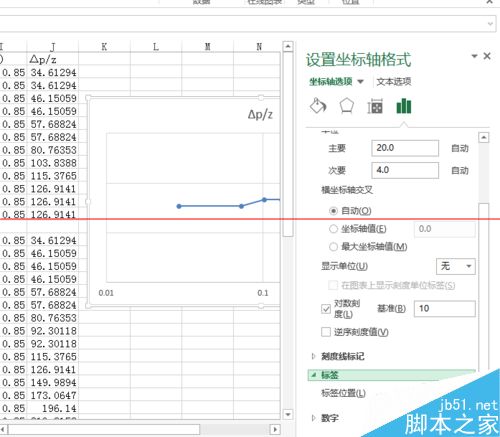The height and width of the screenshot is (437, 500).
Task: Select cell with value 173.0647
Action: point(53,395)
